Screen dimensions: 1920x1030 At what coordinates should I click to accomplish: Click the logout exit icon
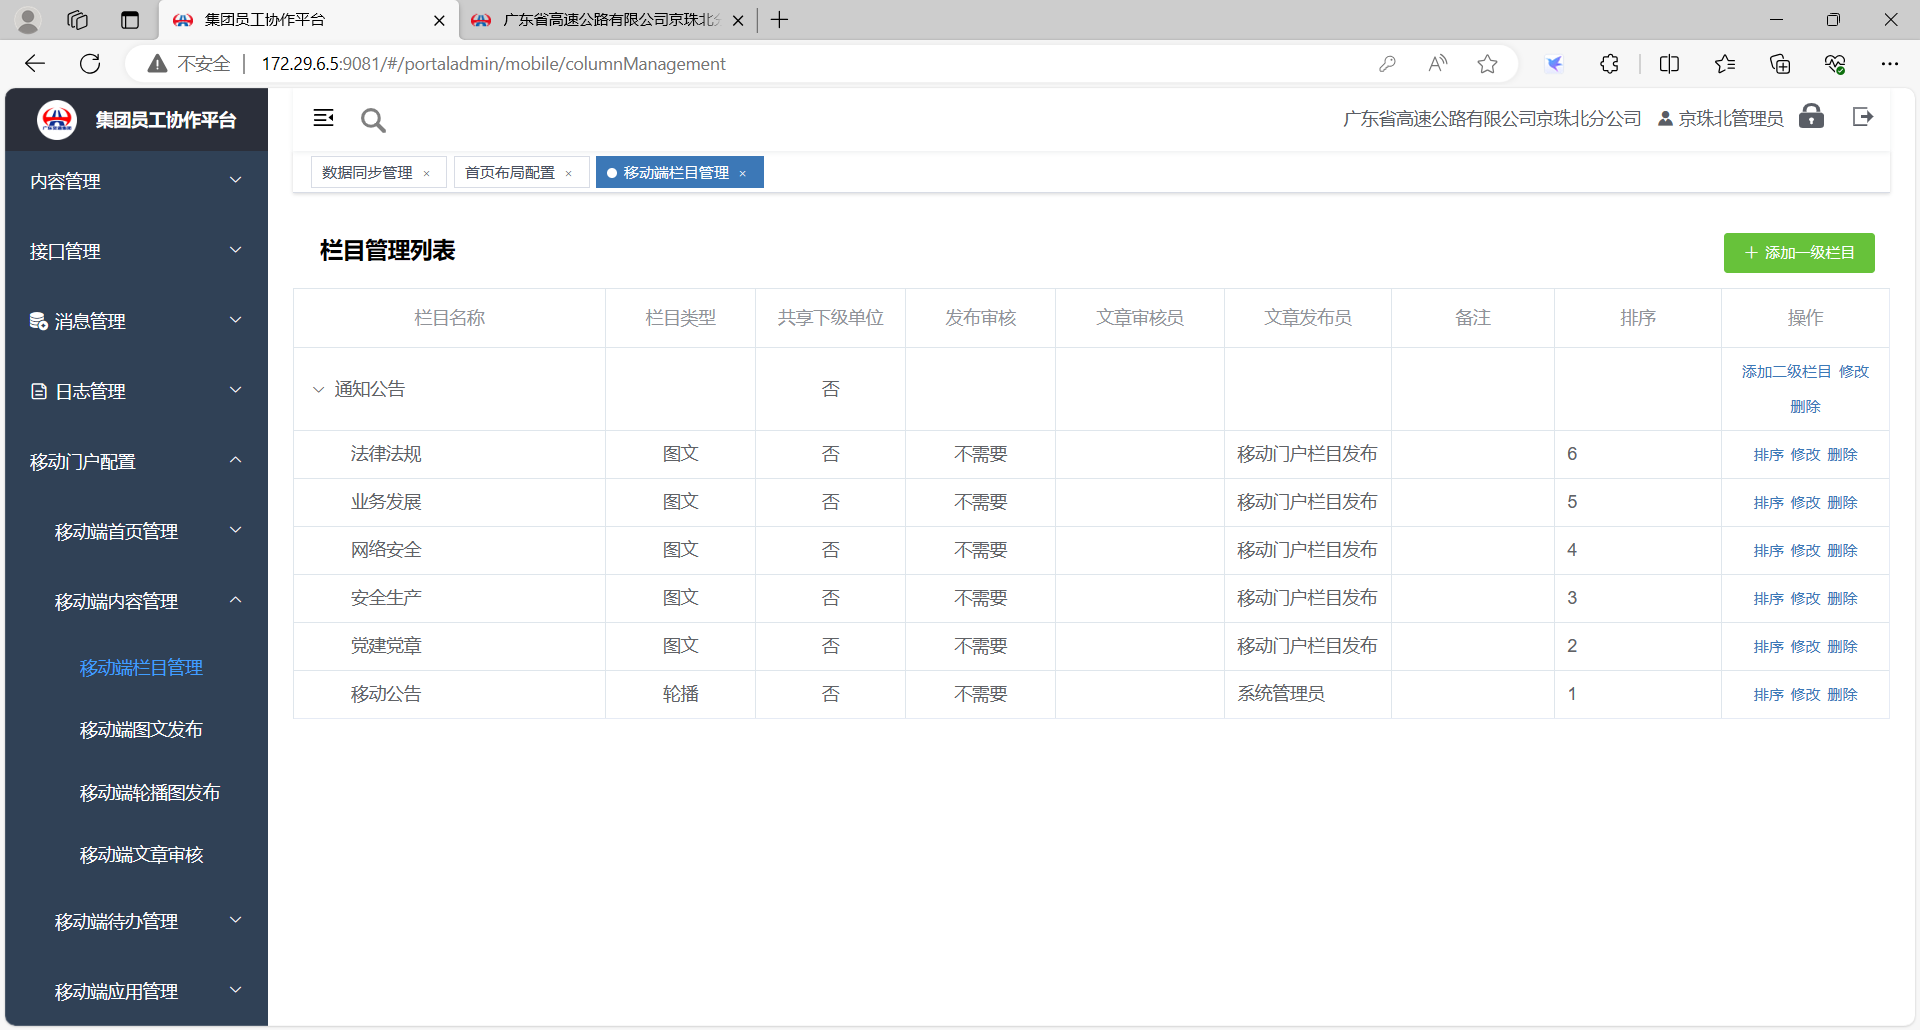[1862, 117]
